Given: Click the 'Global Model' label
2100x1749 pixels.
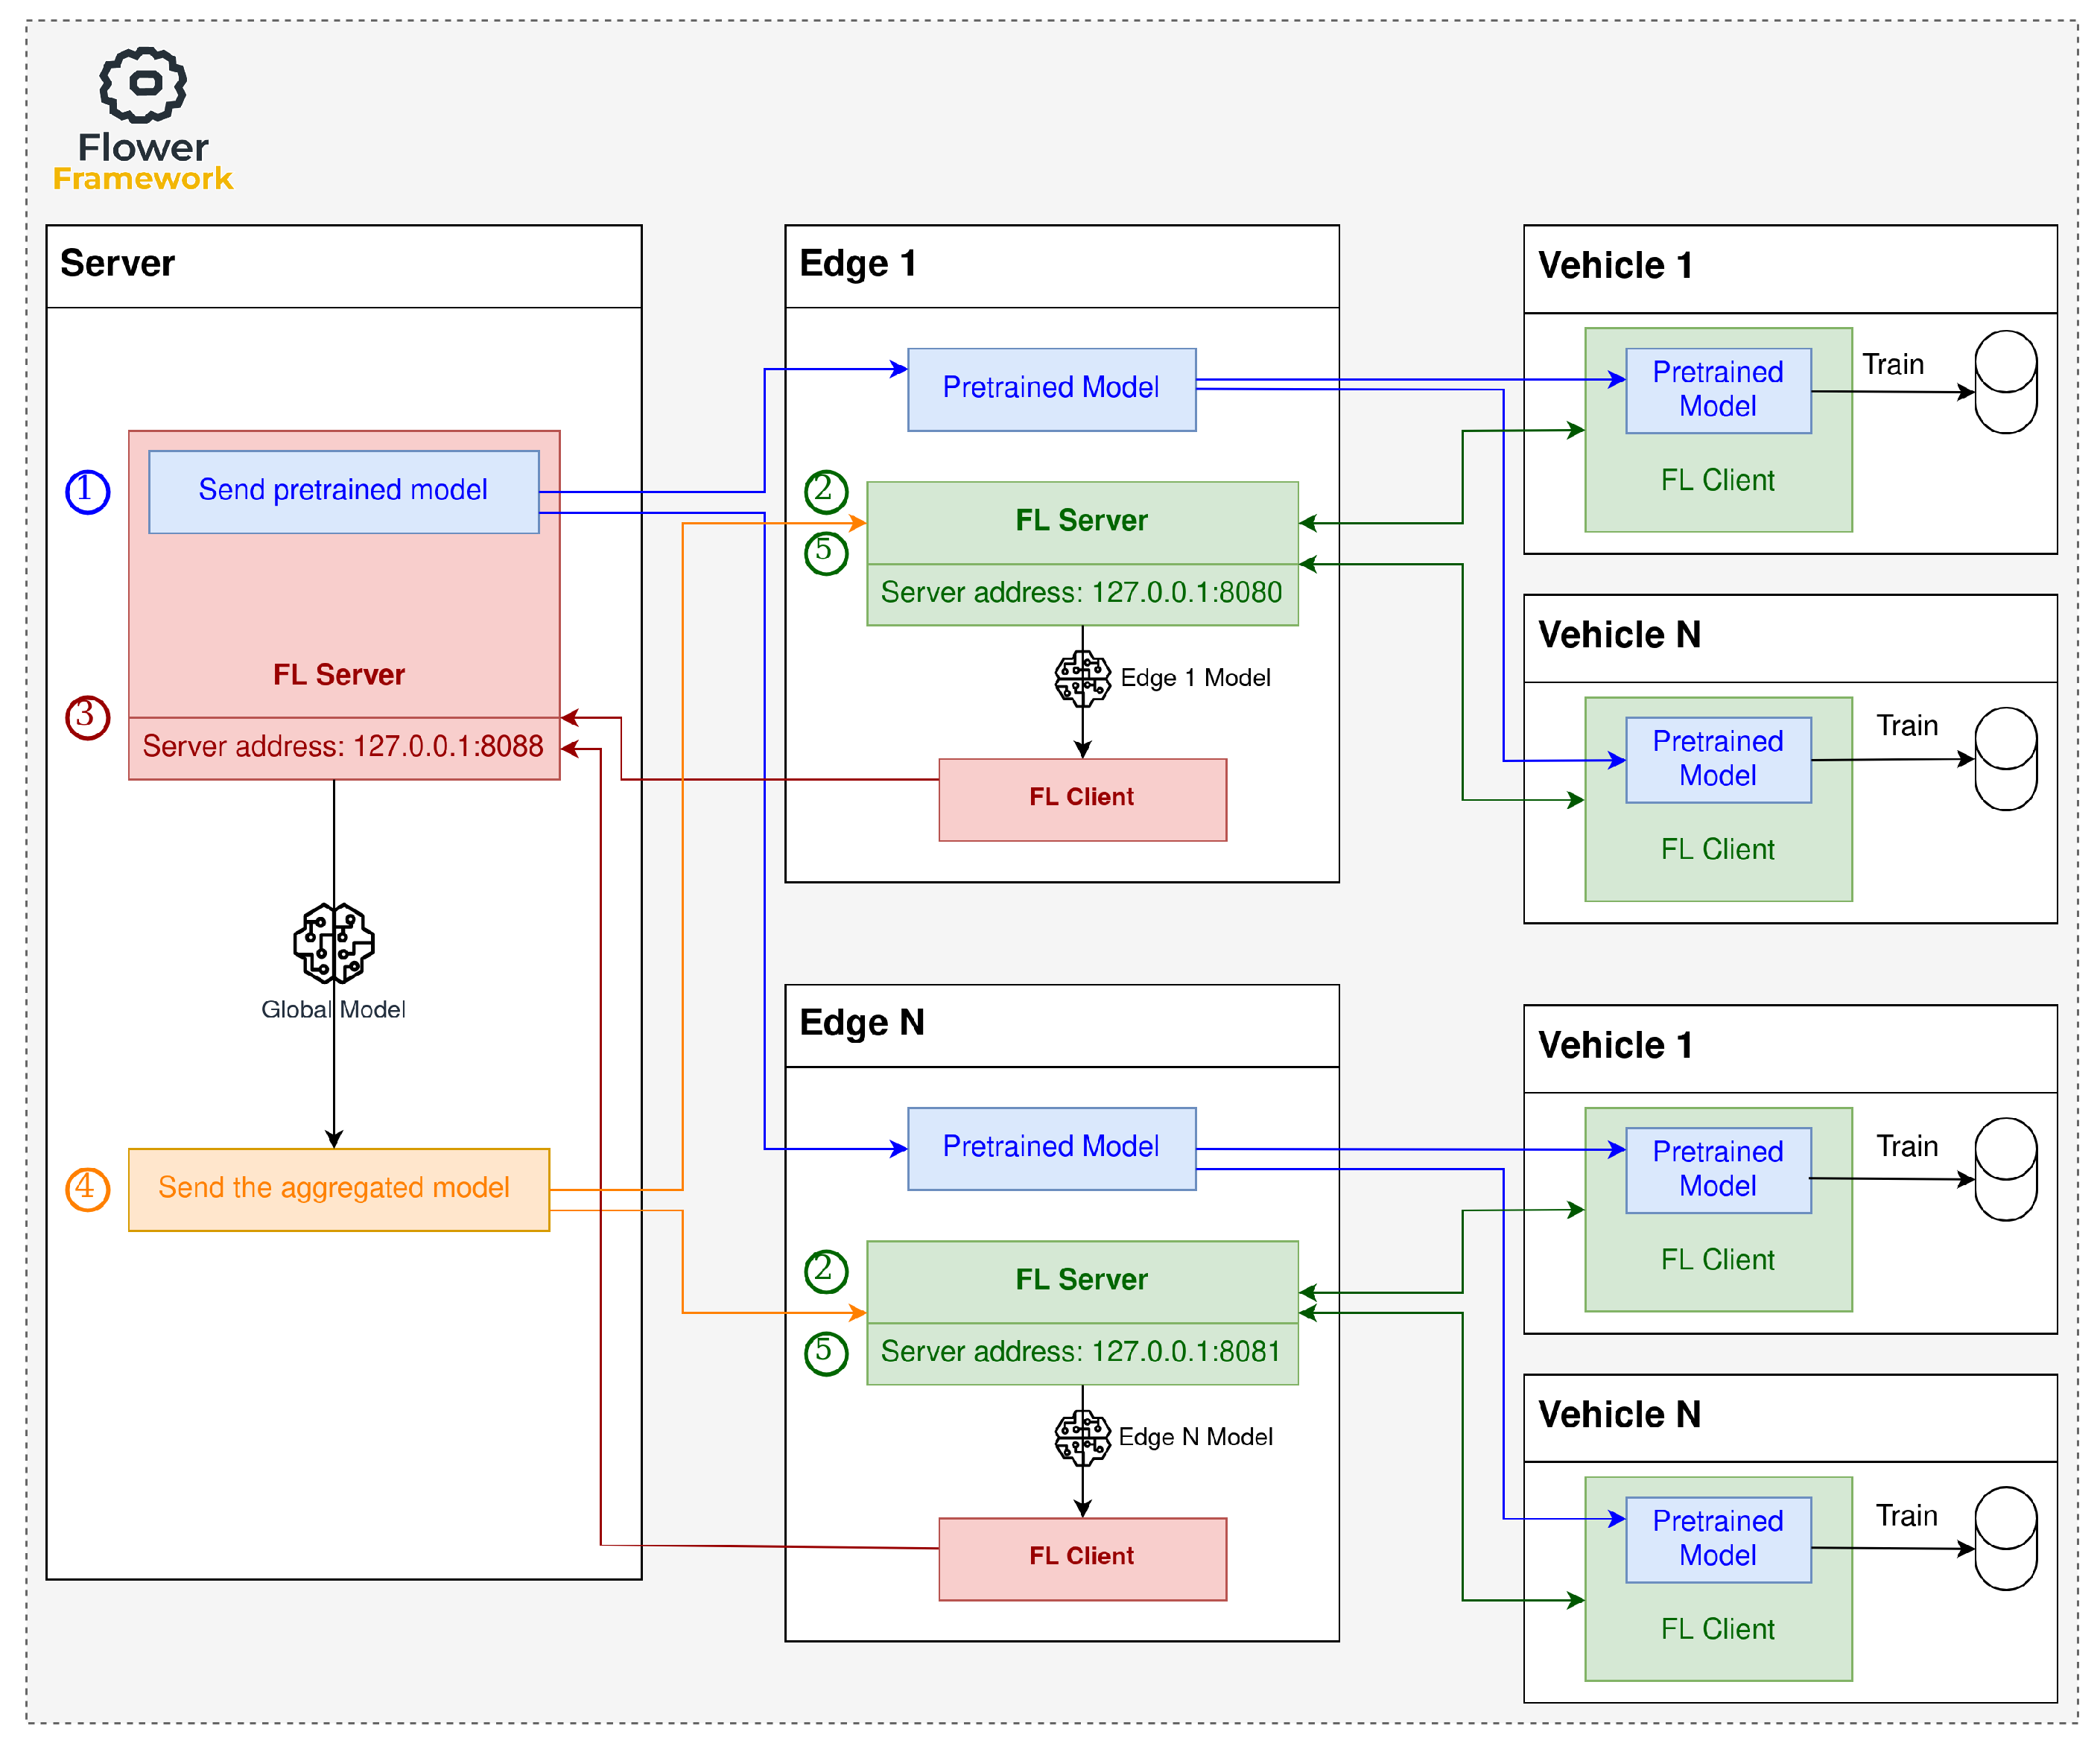Looking at the screenshot, I should (333, 1010).
